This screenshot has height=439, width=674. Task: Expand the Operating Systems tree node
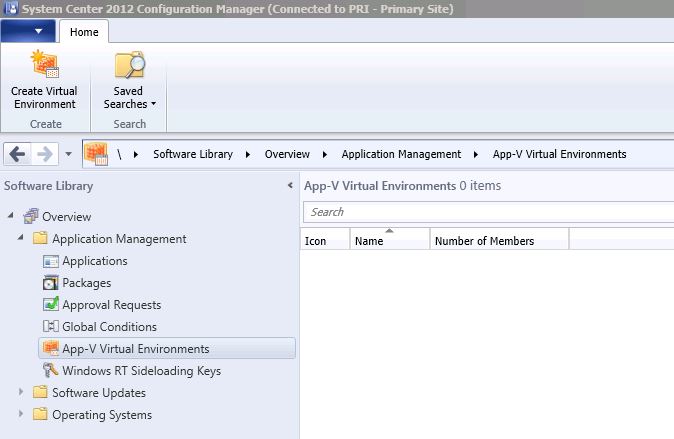click(x=21, y=414)
